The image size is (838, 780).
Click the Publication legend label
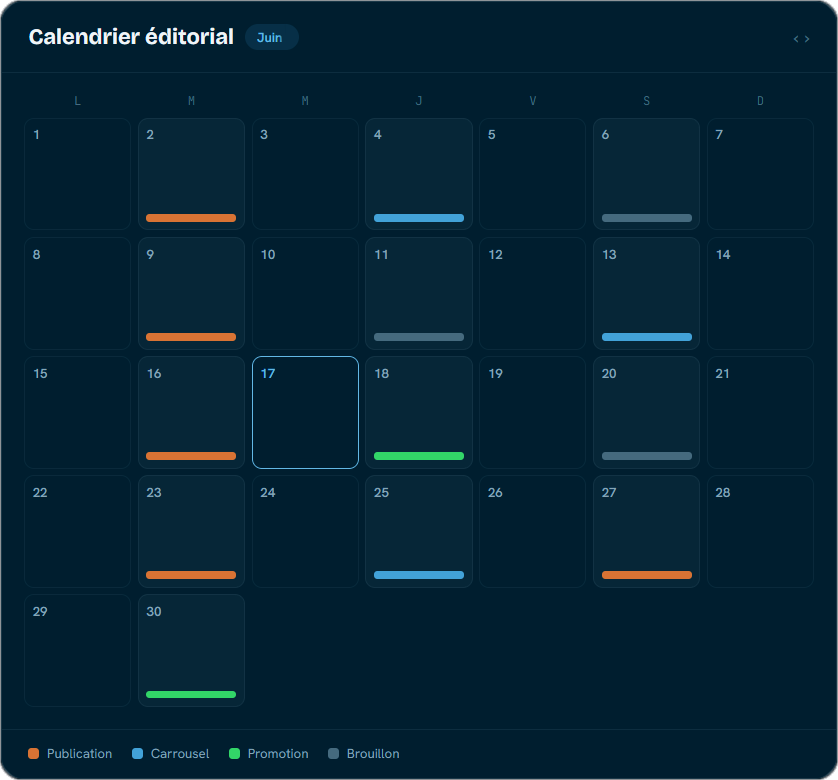[80, 754]
